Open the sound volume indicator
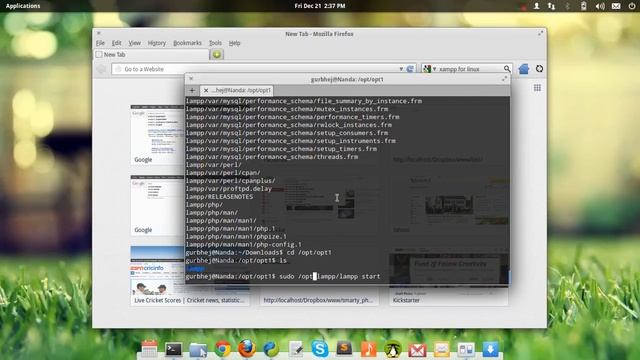Screen dimensions: 640x360 click(x=600, y=6)
